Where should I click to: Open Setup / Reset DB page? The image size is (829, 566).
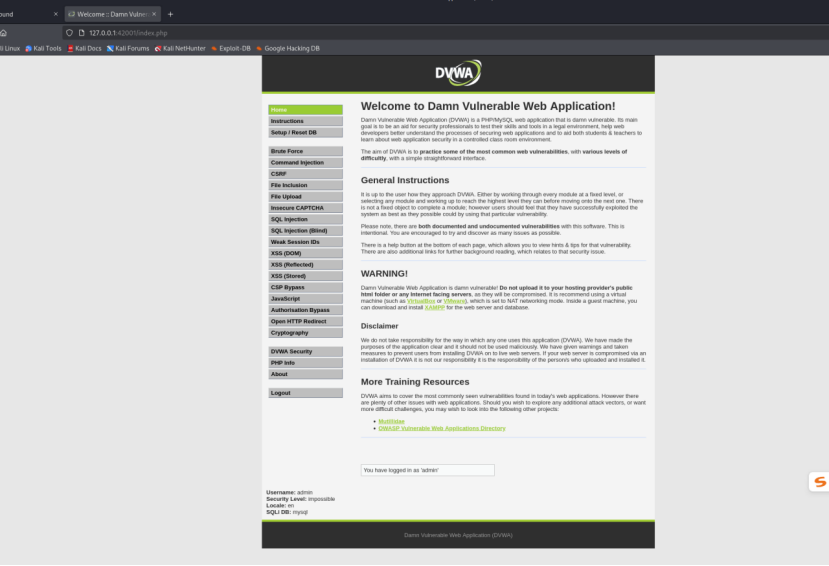coord(306,133)
